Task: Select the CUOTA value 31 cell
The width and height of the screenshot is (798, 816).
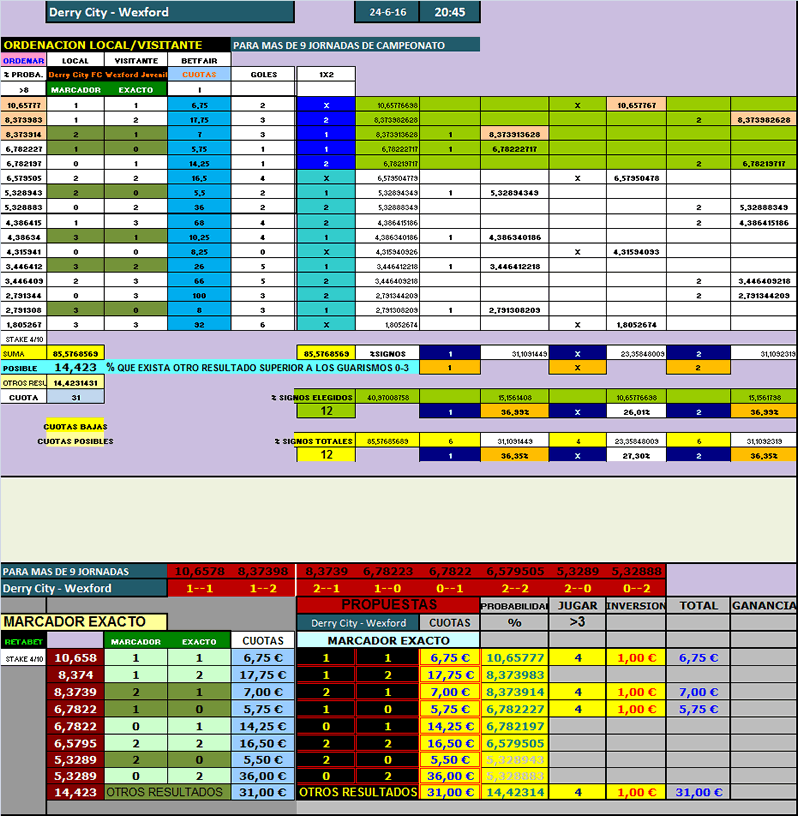Action: [x=75, y=397]
